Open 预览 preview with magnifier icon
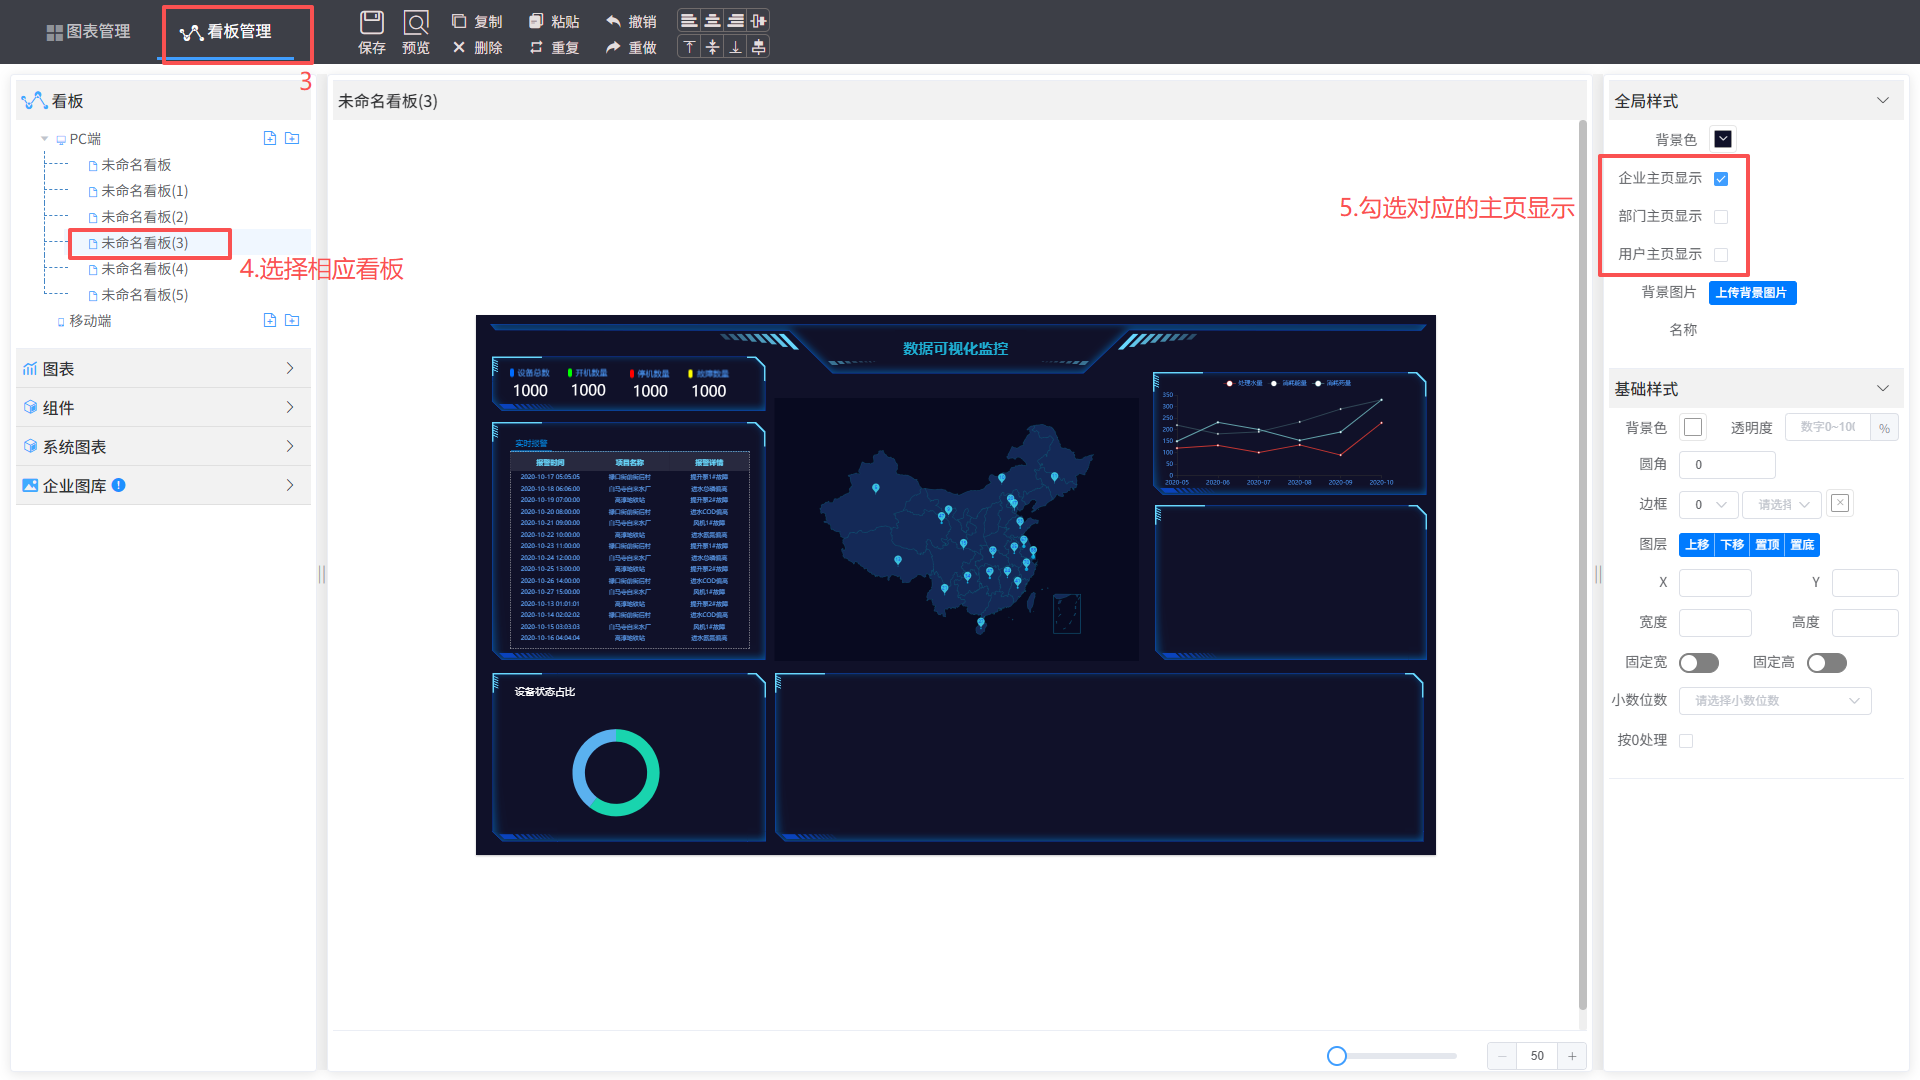The image size is (1920, 1080). 415,22
